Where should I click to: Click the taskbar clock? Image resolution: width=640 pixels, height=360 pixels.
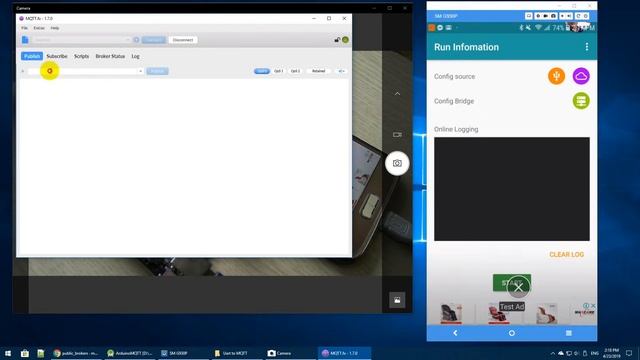[611, 353]
